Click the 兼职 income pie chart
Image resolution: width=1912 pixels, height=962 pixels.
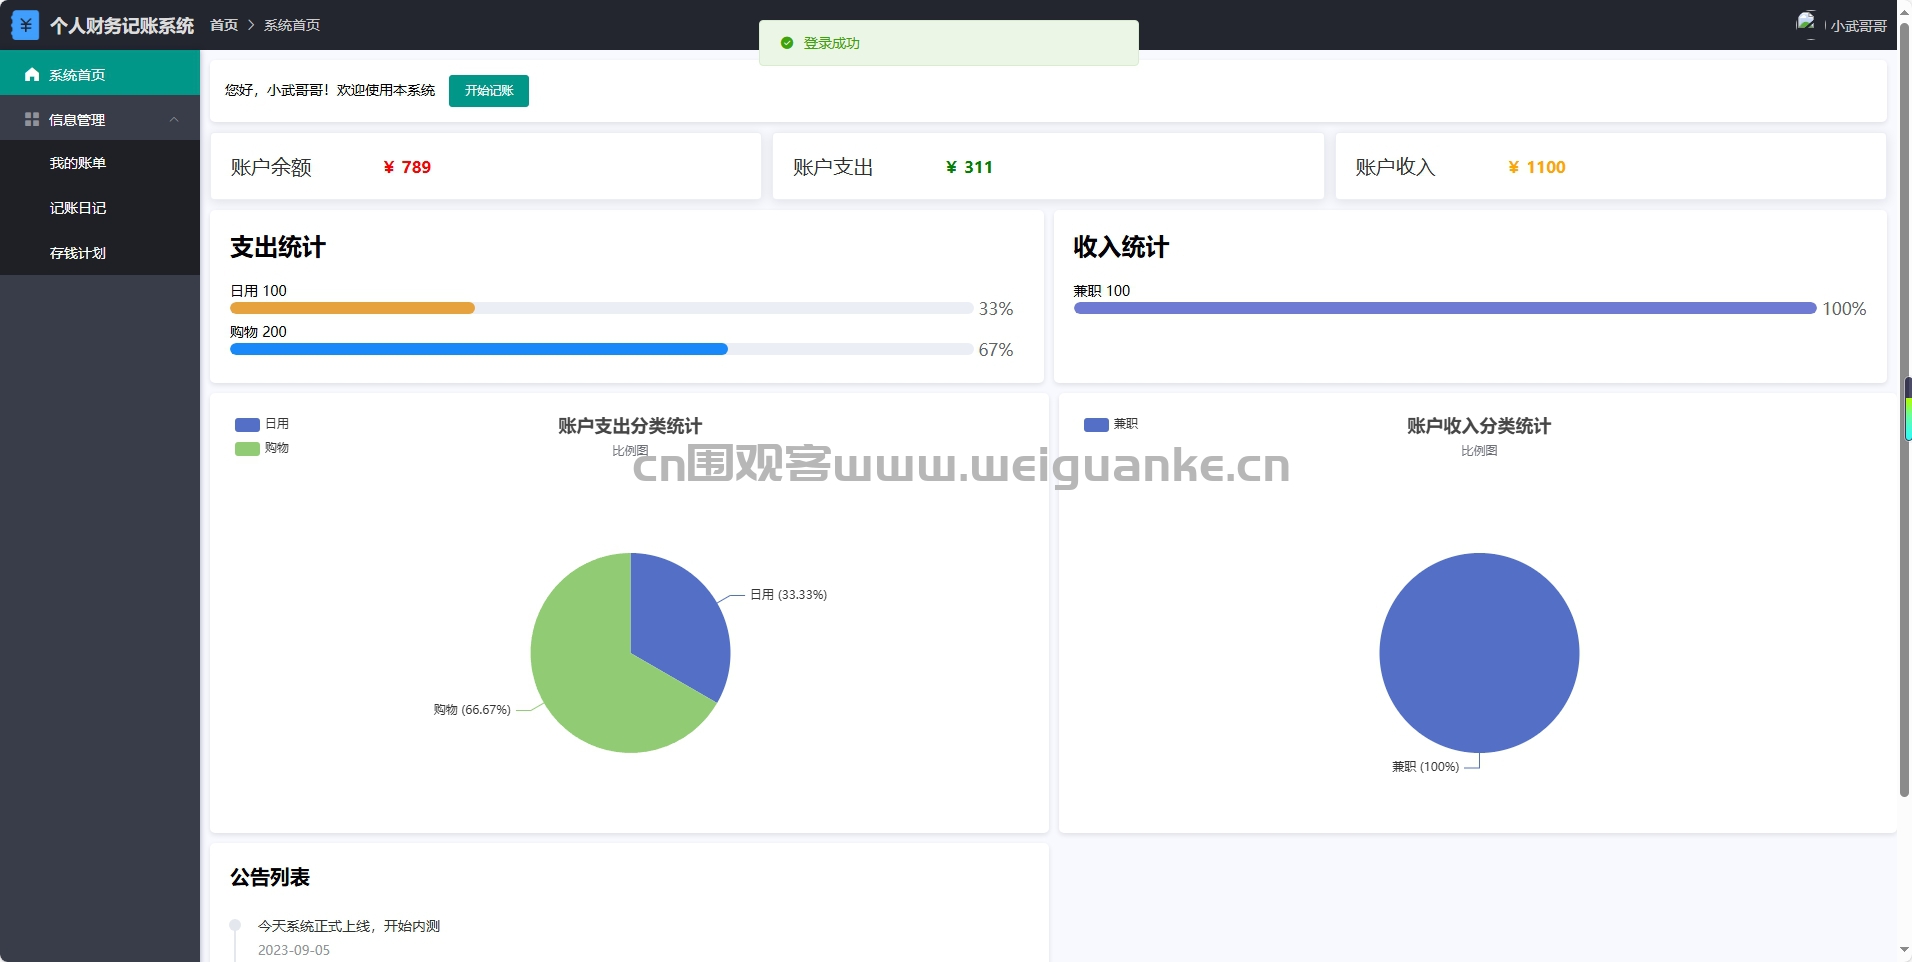(x=1479, y=653)
